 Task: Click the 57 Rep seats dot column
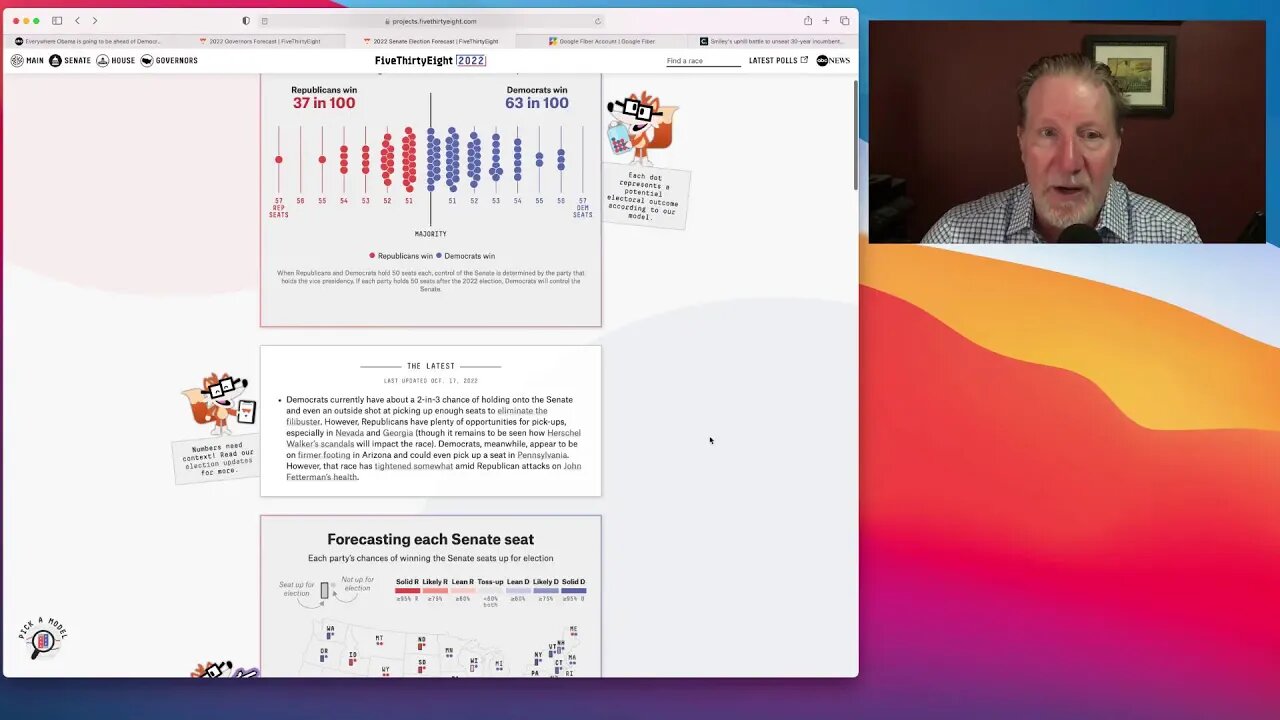click(279, 159)
